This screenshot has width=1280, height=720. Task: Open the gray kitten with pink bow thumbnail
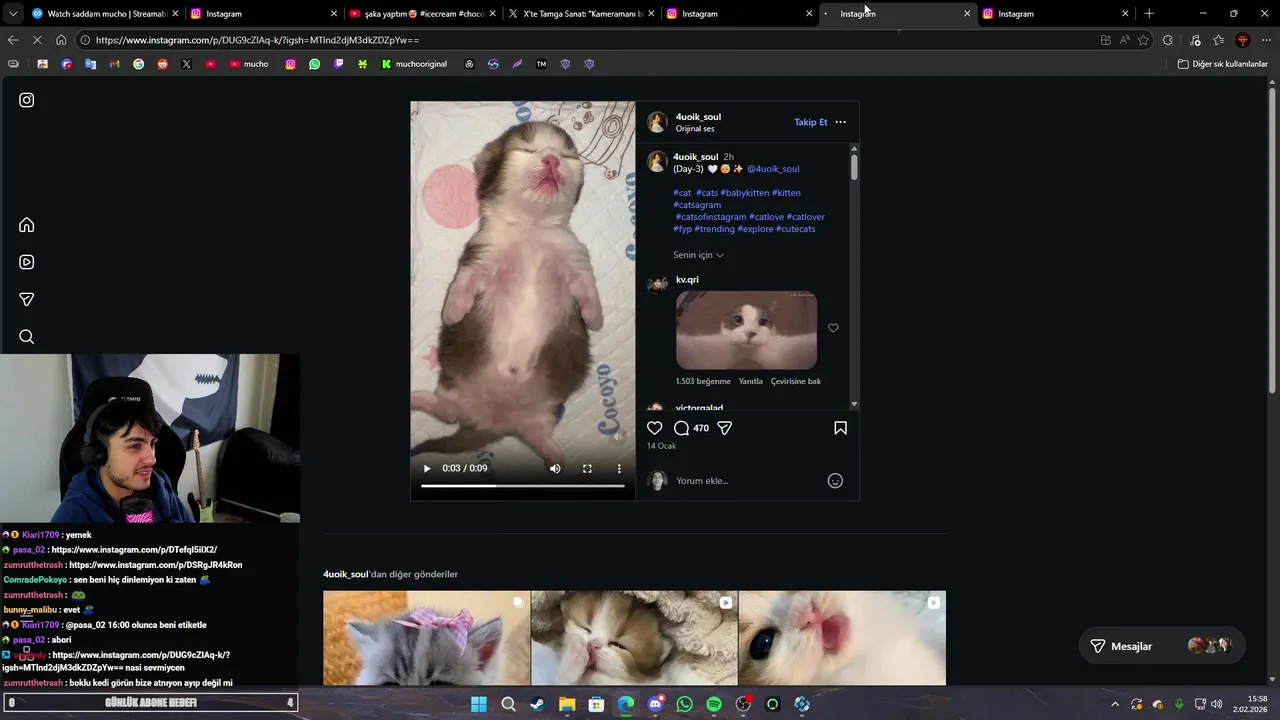click(426, 638)
